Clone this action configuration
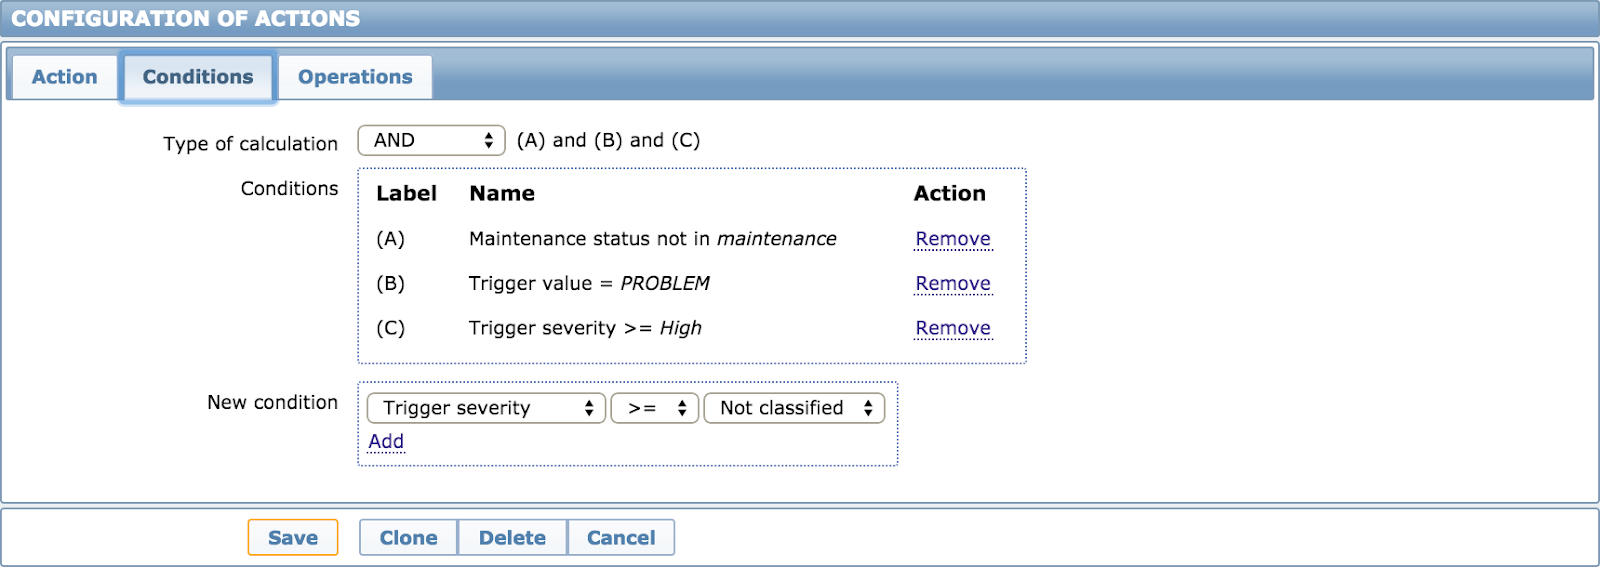Screen dimensions: 1600x567 tap(408, 537)
